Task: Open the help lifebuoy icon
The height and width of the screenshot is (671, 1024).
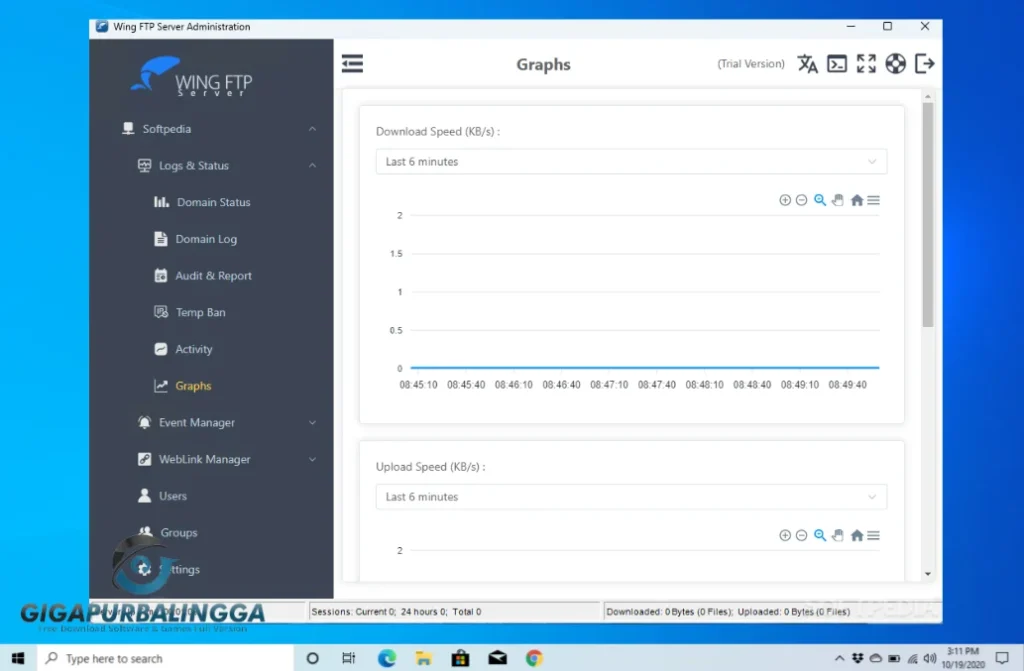Action: pos(895,64)
